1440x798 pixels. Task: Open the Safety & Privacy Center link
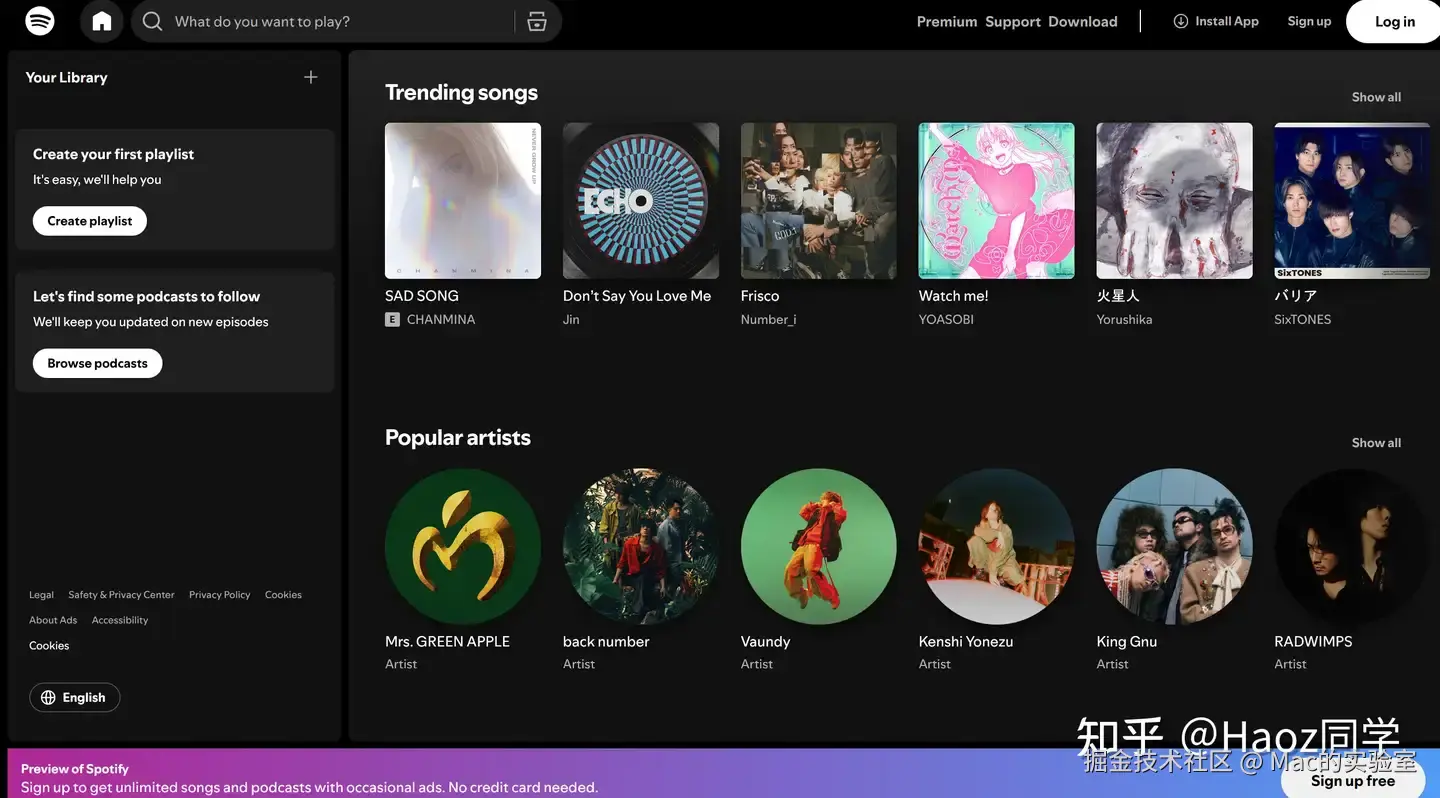(121, 595)
